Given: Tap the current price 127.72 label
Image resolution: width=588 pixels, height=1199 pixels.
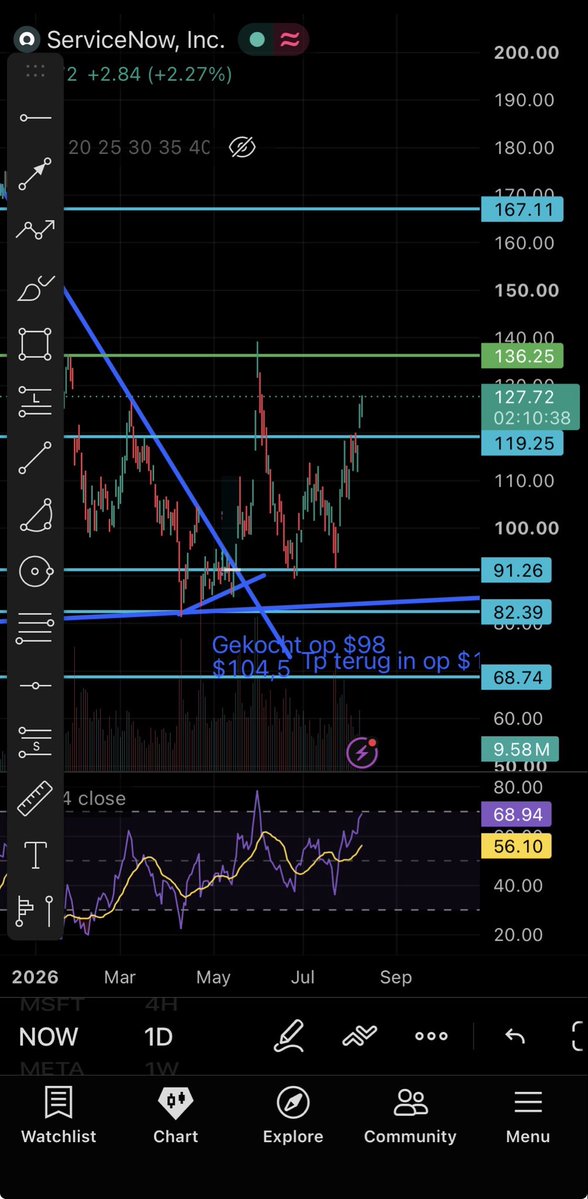Looking at the screenshot, I should 529,408.
